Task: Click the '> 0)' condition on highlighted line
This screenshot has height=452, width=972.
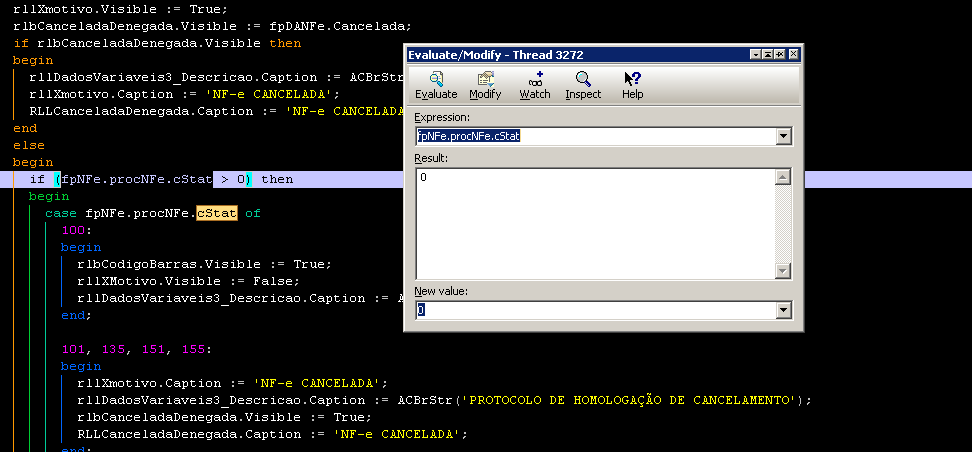Action: [x=236, y=179]
